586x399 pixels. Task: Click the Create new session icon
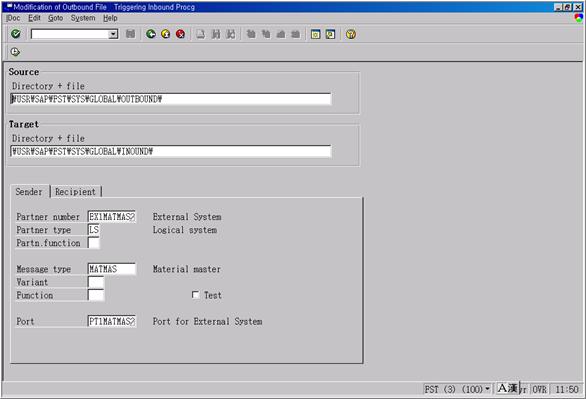pyautogui.click(x=315, y=34)
